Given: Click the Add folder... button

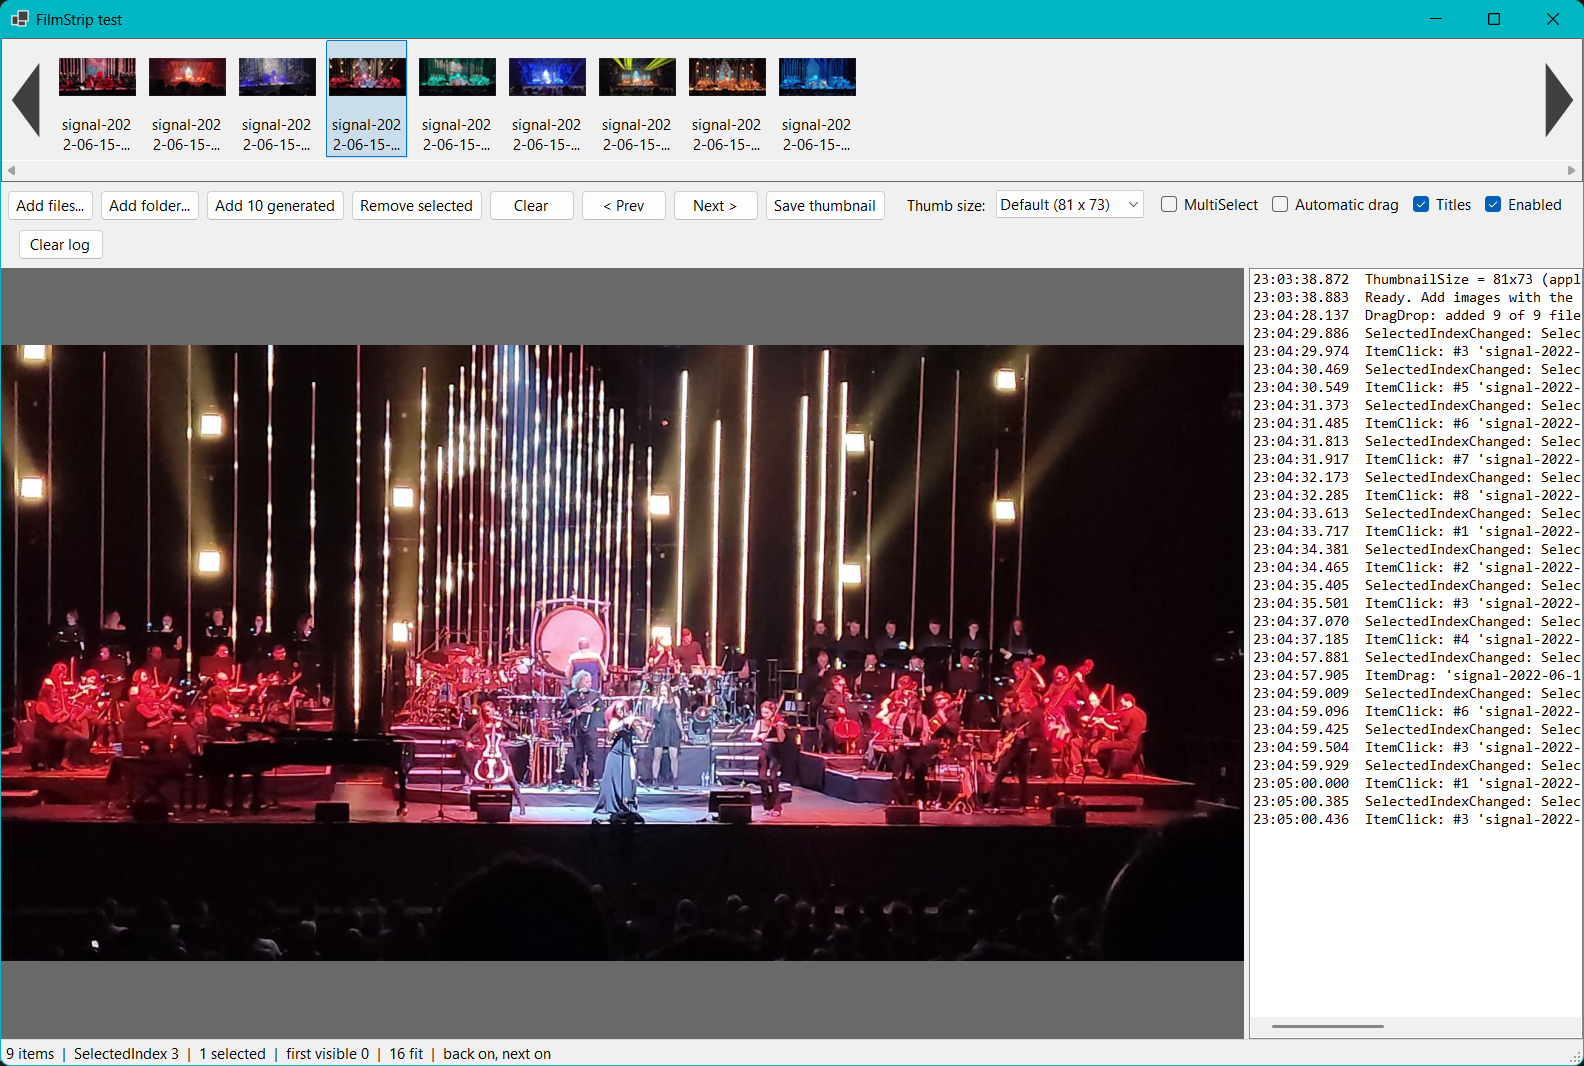Looking at the screenshot, I should point(150,205).
